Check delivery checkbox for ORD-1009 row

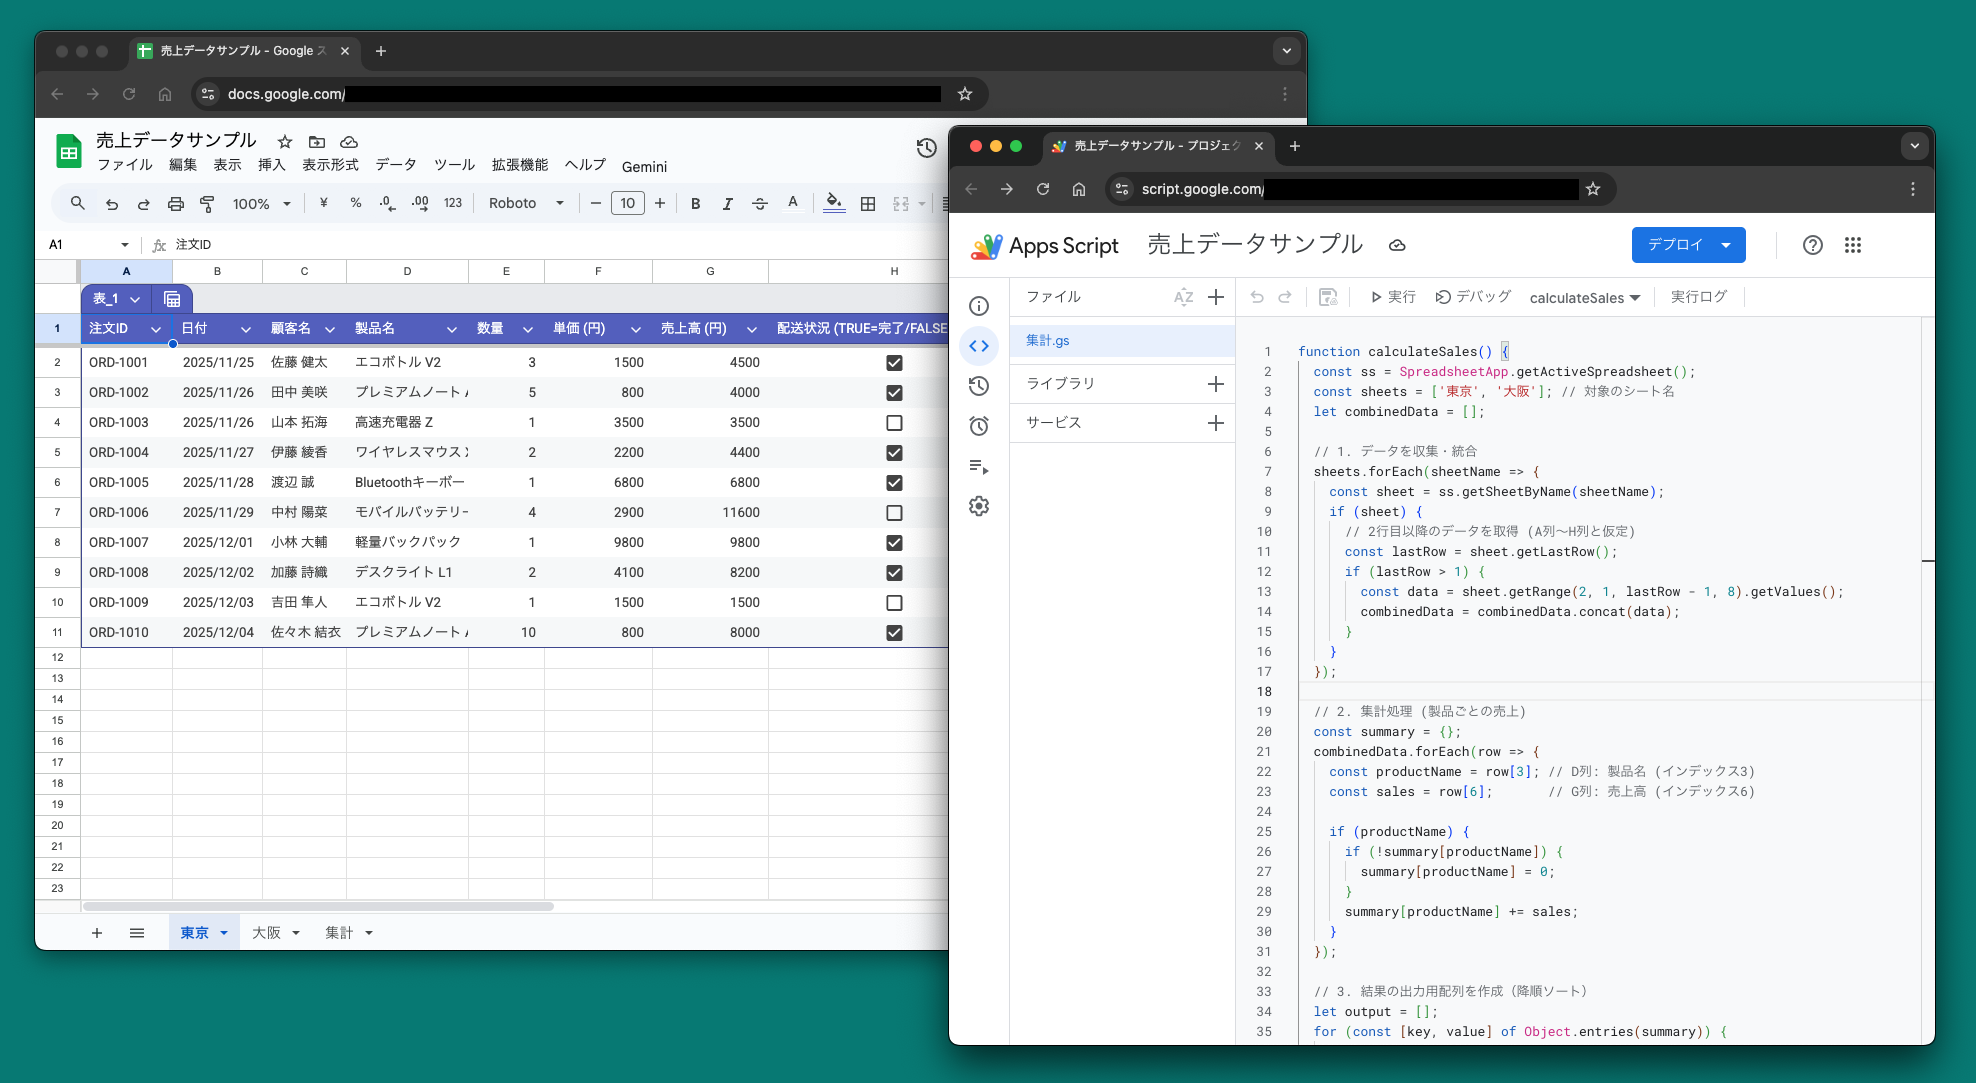(x=894, y=603)
